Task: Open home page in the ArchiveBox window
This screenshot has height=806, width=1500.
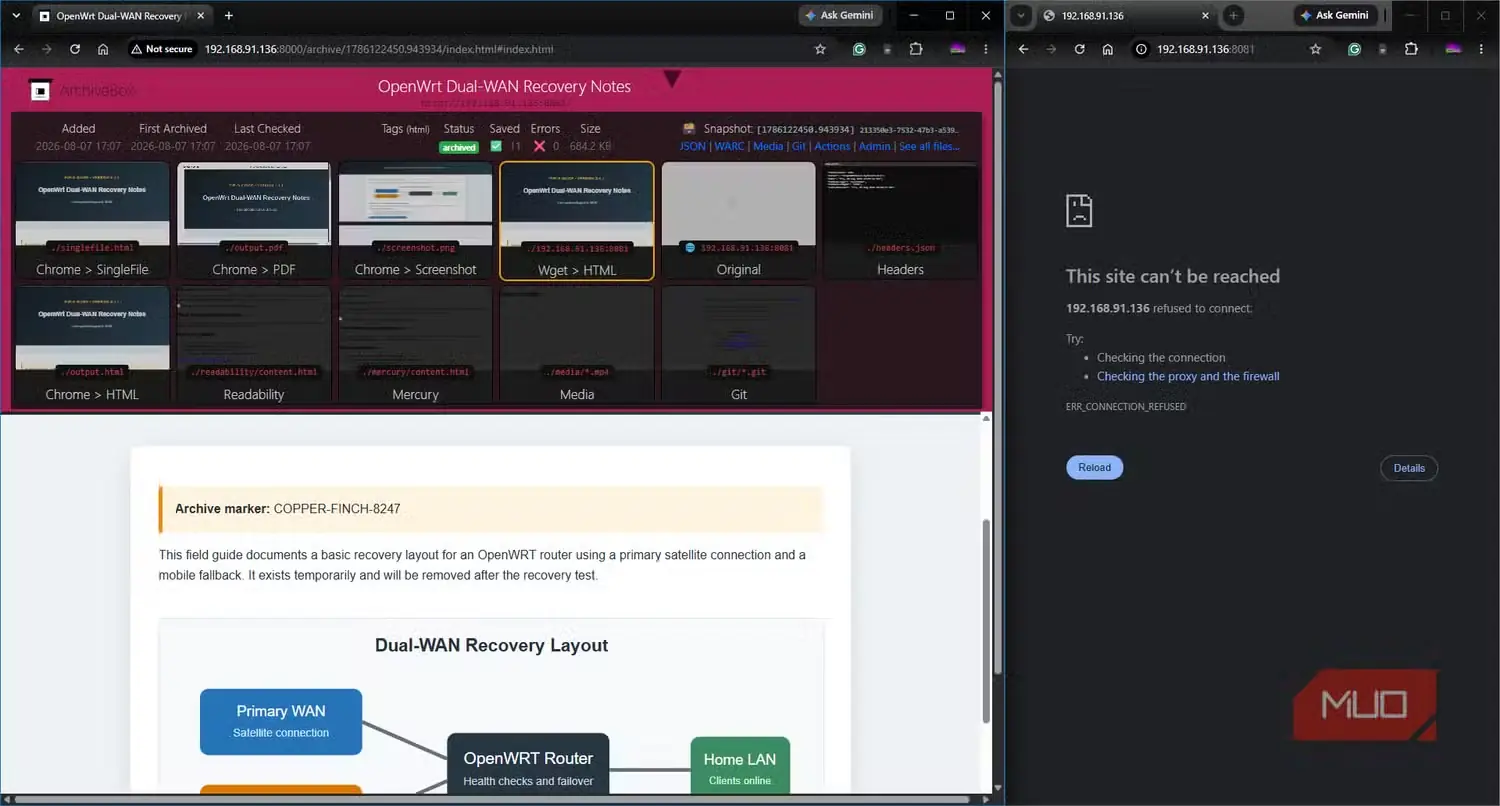Action: click(x=103, y=49)
